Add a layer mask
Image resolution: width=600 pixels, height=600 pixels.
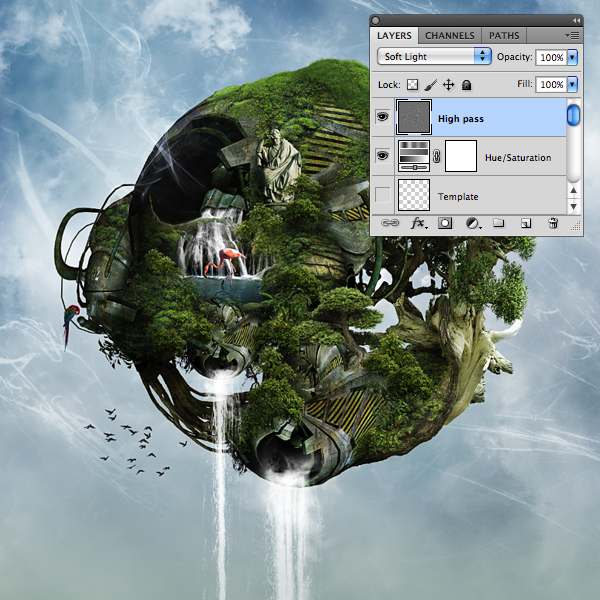point(445,223)
